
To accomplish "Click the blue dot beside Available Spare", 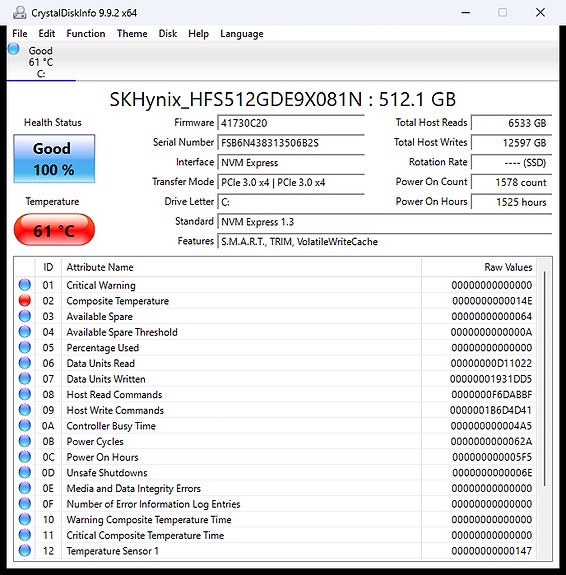I will [x=25, y=316].
